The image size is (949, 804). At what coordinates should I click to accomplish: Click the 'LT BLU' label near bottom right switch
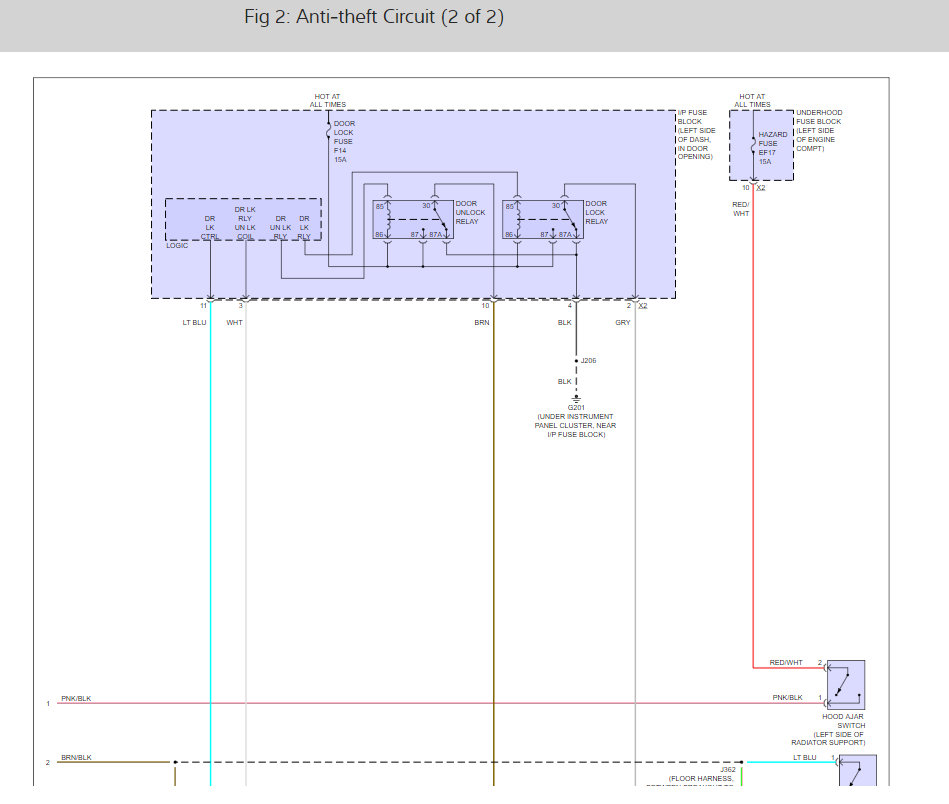click(x=805, y=757)
